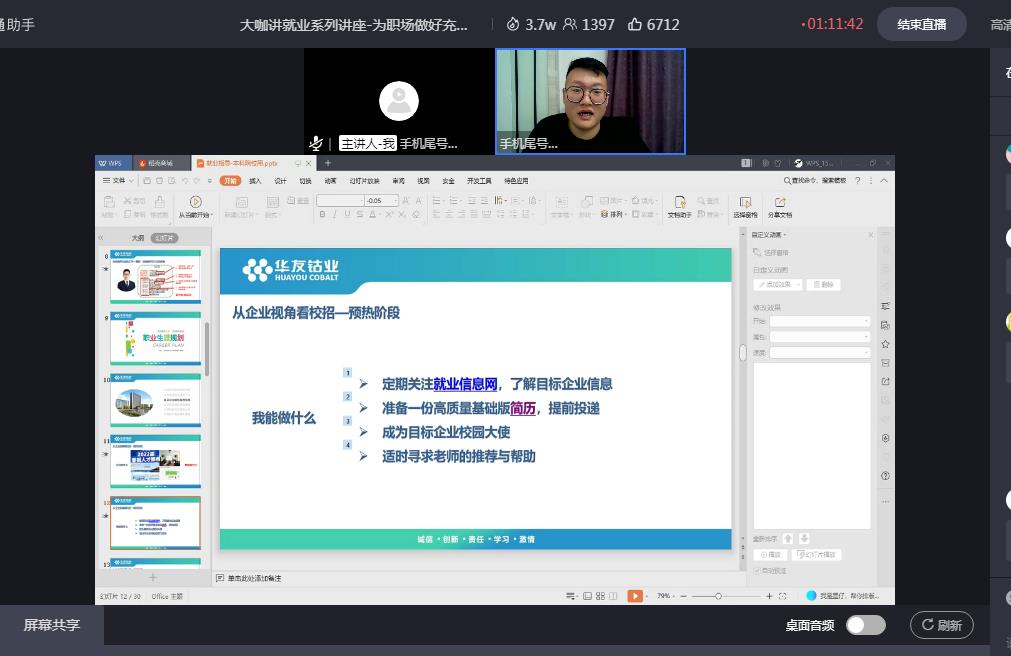
Task: Switch to the 设计 ribbon tab
Action: [280, 181]
